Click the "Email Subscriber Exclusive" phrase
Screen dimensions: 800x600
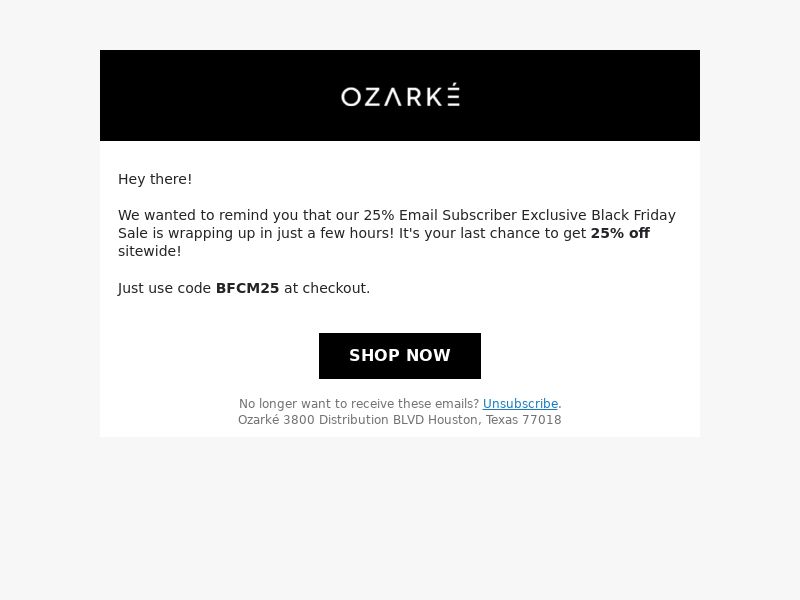pyautogui.click(x=493, y=215)
